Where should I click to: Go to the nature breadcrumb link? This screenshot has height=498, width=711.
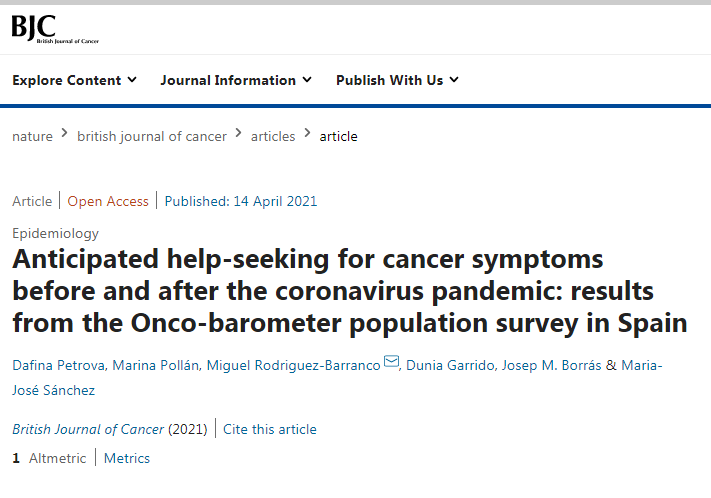(32, 136)
